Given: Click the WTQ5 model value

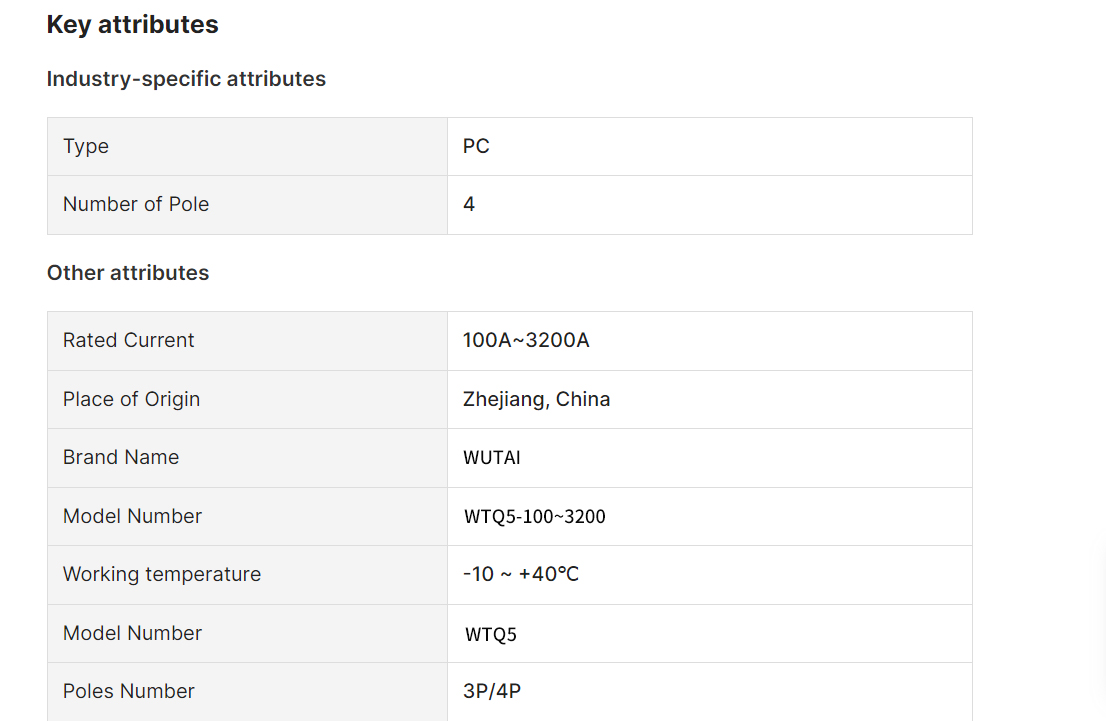Looking at the screenshot, I should pos(491,635).
